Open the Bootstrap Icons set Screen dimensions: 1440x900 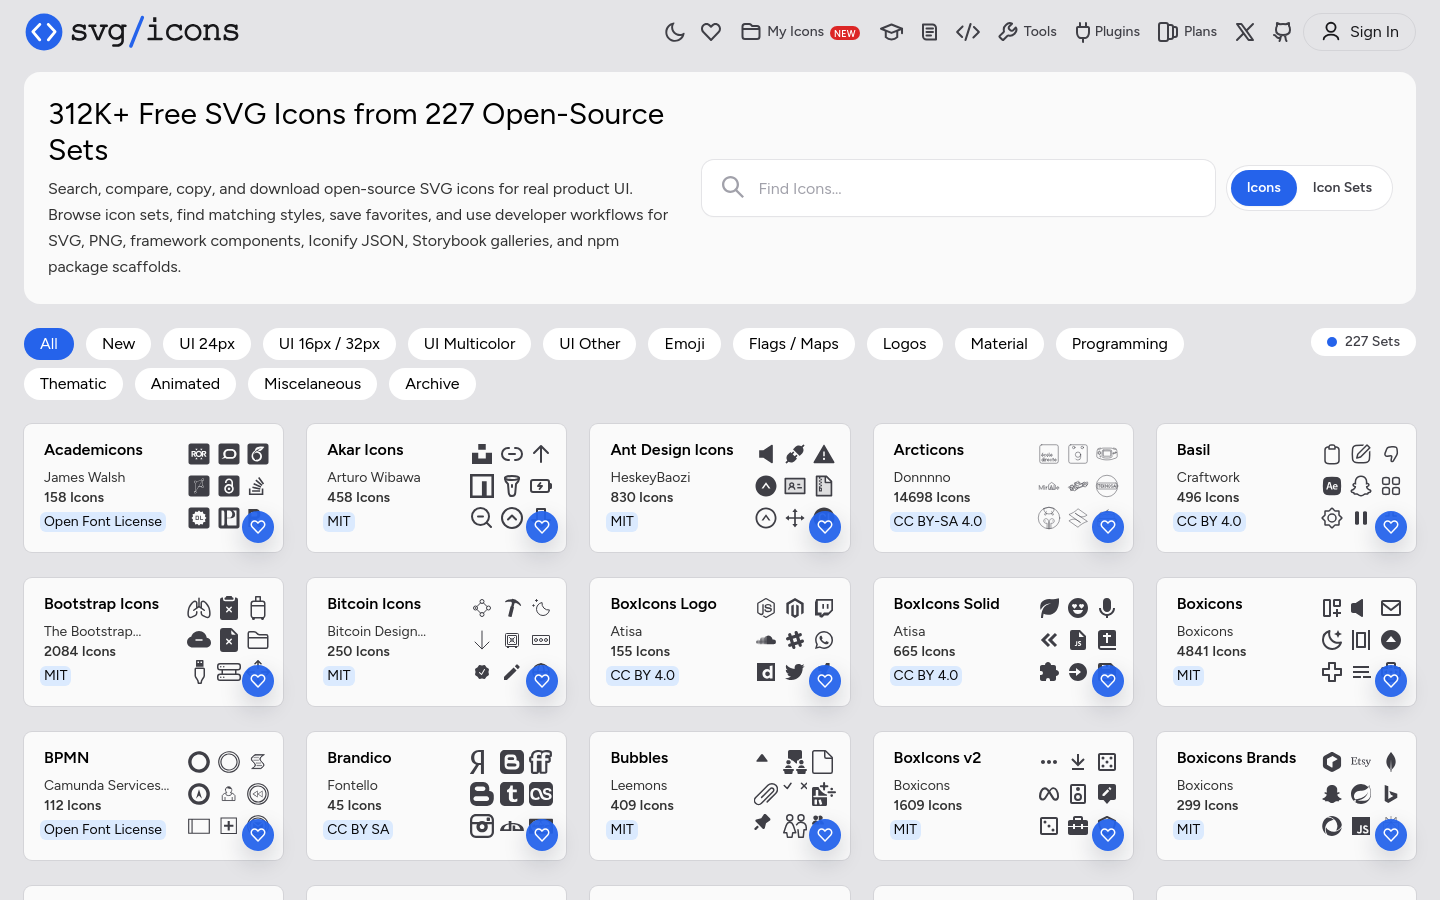point(101,604)
